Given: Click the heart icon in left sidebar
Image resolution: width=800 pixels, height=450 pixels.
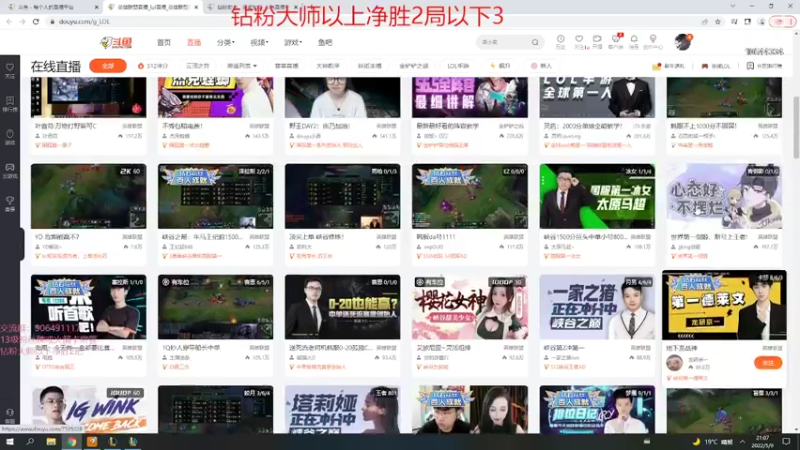Looking at the screenshot, I should click(10, 70).
